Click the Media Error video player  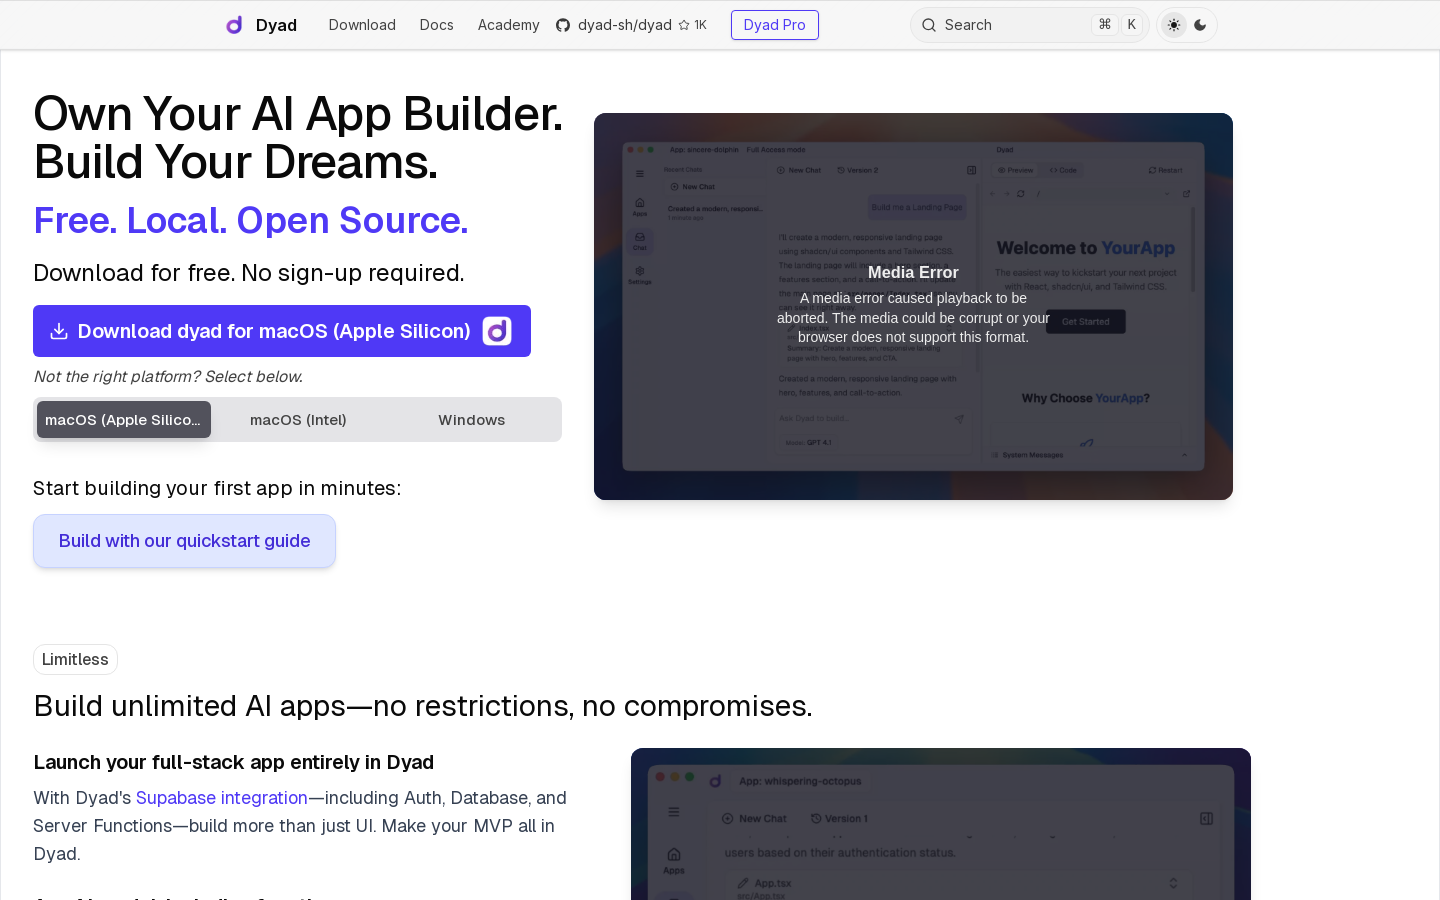pos(913,306)
